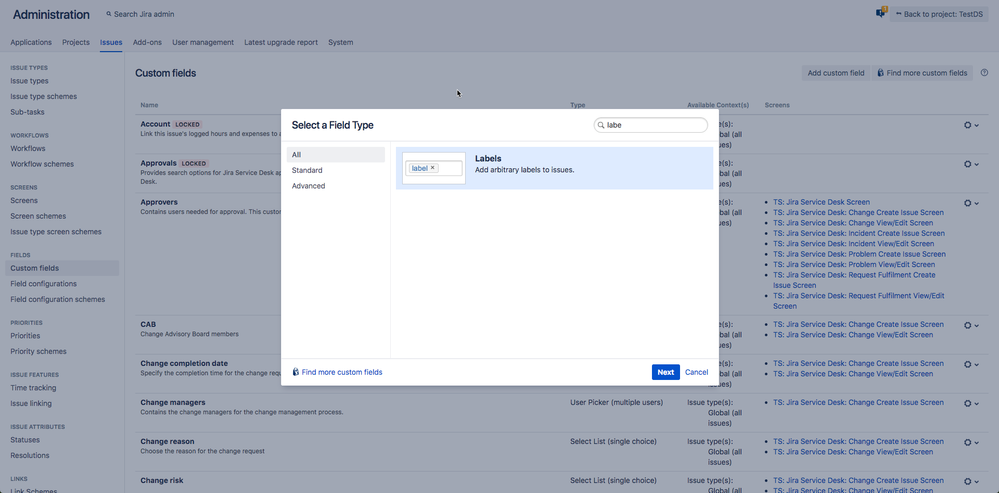999x493 pixels.
Task: Open gear menu for Approvers field
Action: pos(971,203)
